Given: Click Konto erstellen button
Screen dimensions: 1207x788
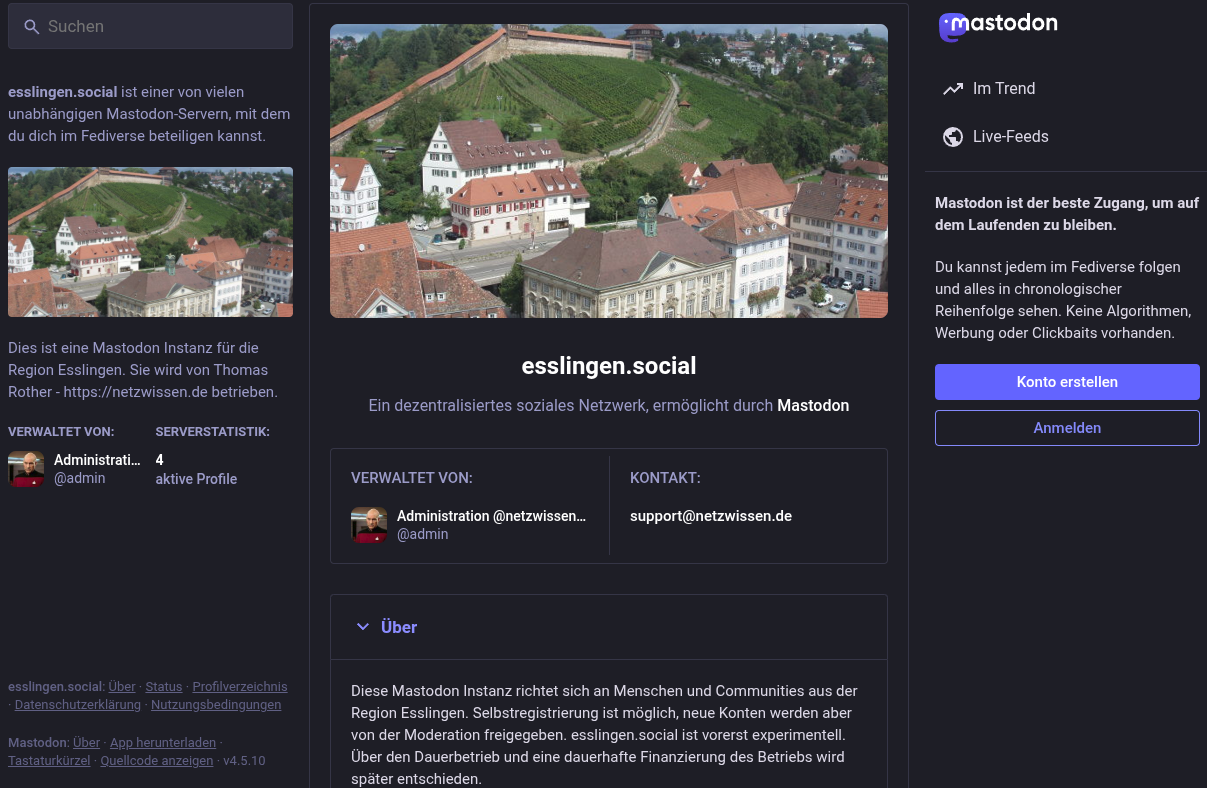Looking at the screenshot, I should [x=1067, y=382].
